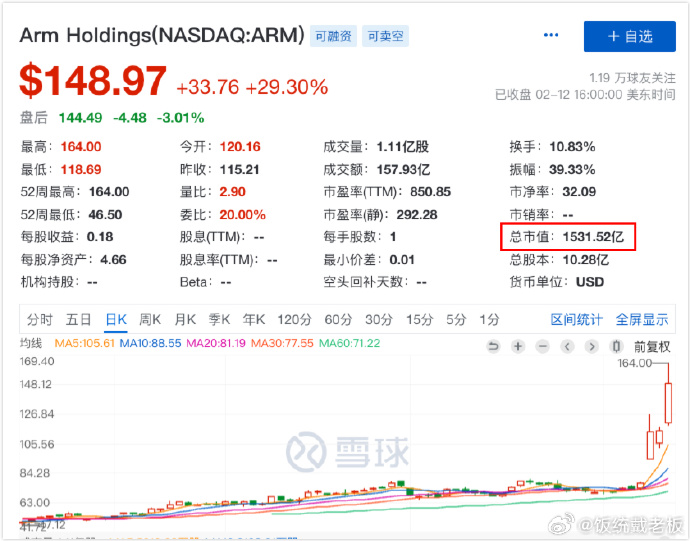Click the 总股本 10.28亿 value
This screenshot has height=541, width=690.
[586, 260]
